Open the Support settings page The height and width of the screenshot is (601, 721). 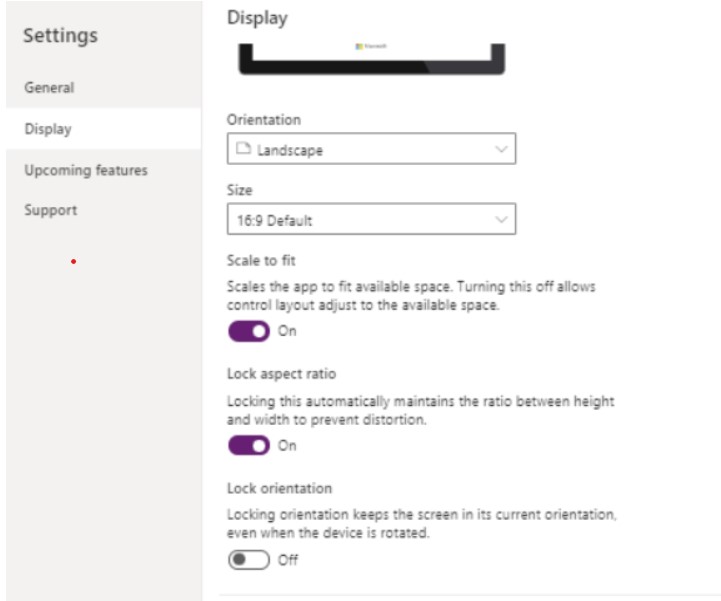tap(50, 211)
